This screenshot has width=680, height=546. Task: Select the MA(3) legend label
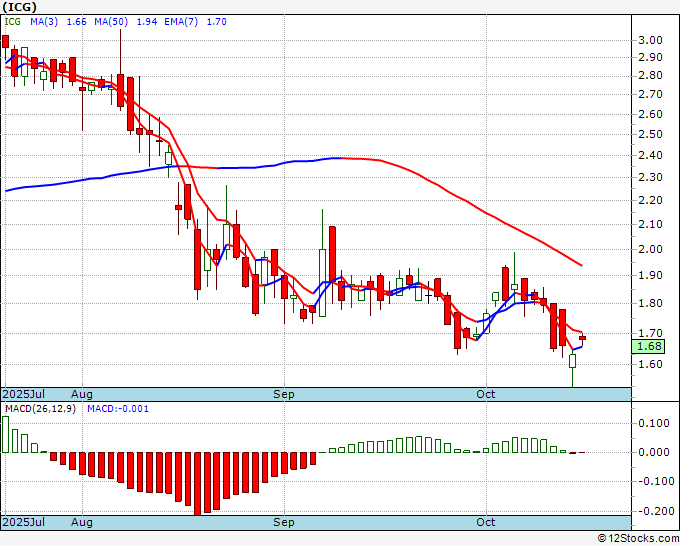point(44,22)
